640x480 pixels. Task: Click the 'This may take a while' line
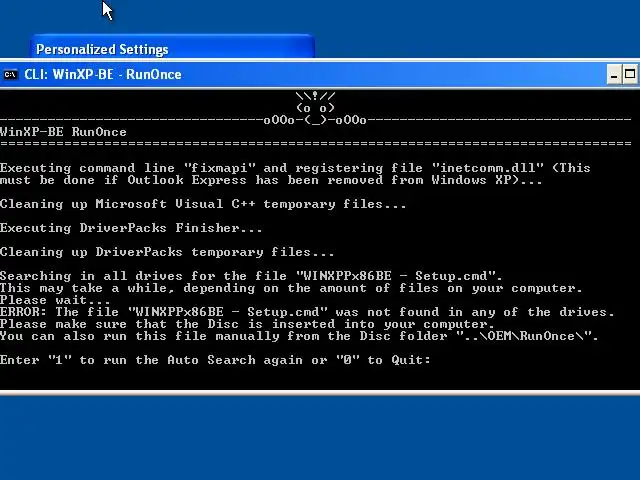coord(291,288)
